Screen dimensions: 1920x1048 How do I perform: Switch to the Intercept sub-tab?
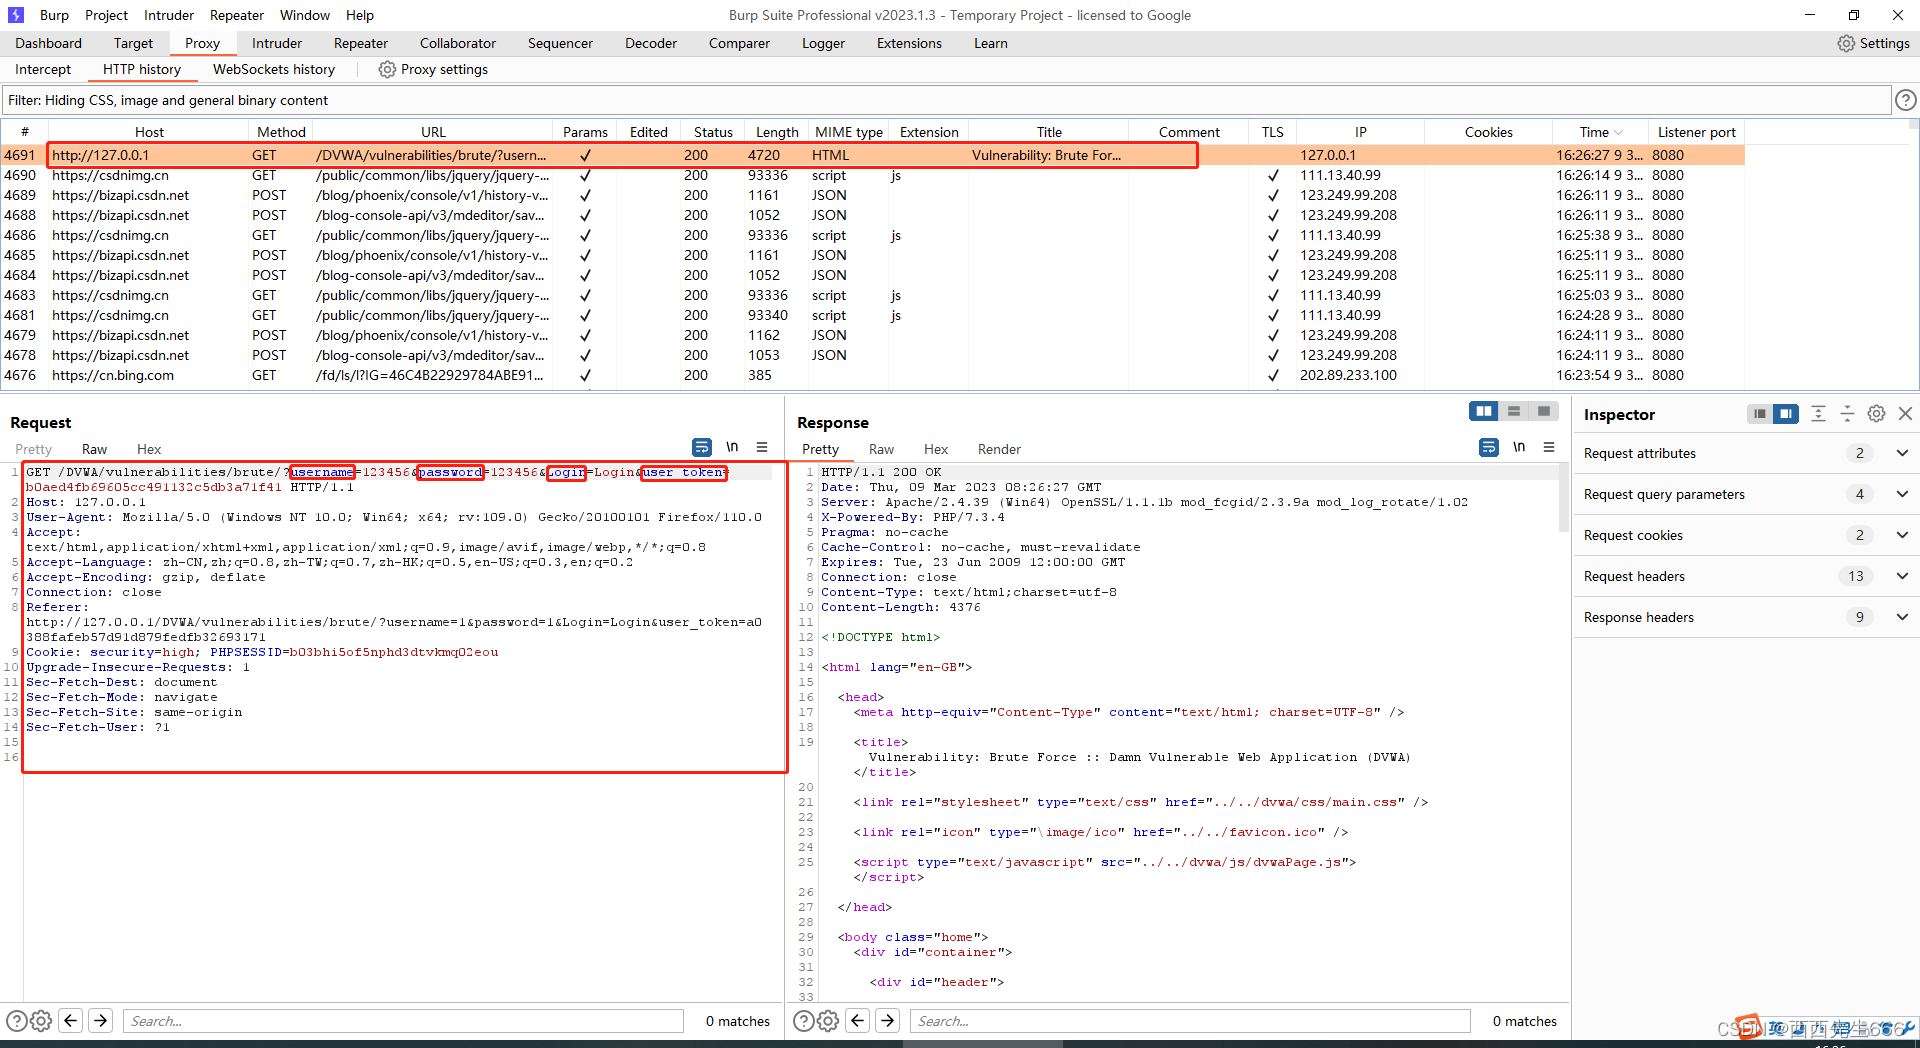click(43, 69)
